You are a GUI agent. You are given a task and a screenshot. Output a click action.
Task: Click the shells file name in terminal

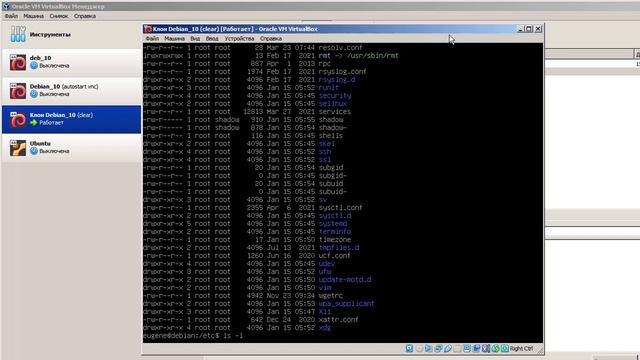pyautogui.click(x=331, y=136)
